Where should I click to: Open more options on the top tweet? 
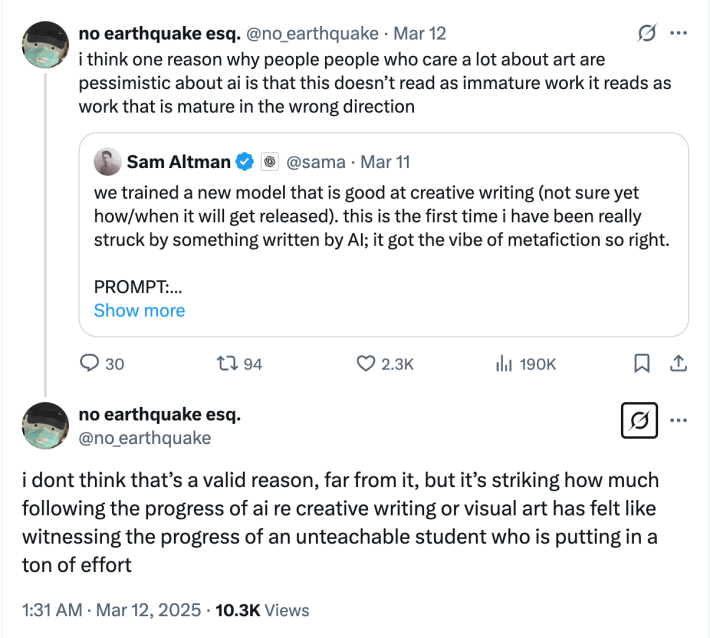[678, 33]
